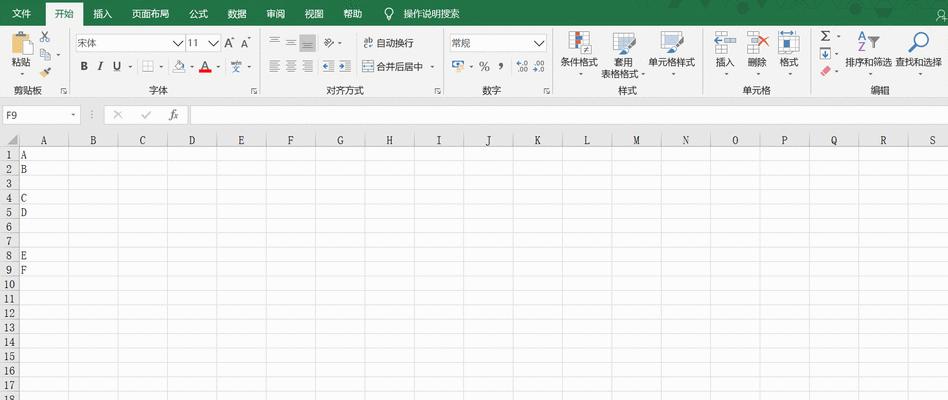Toggle Italic formatting
The width and height of the screenshot is (948, 400).
100,66
